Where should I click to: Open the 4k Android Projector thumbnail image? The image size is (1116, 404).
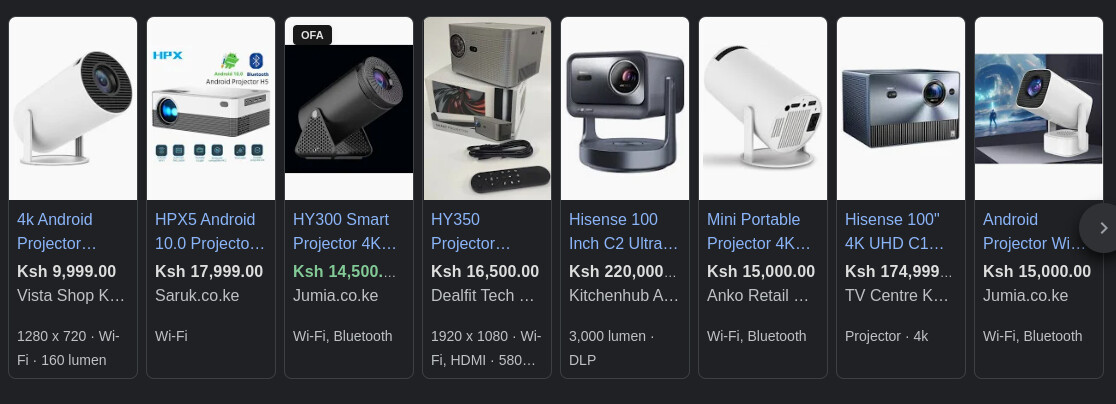point(73,108)
